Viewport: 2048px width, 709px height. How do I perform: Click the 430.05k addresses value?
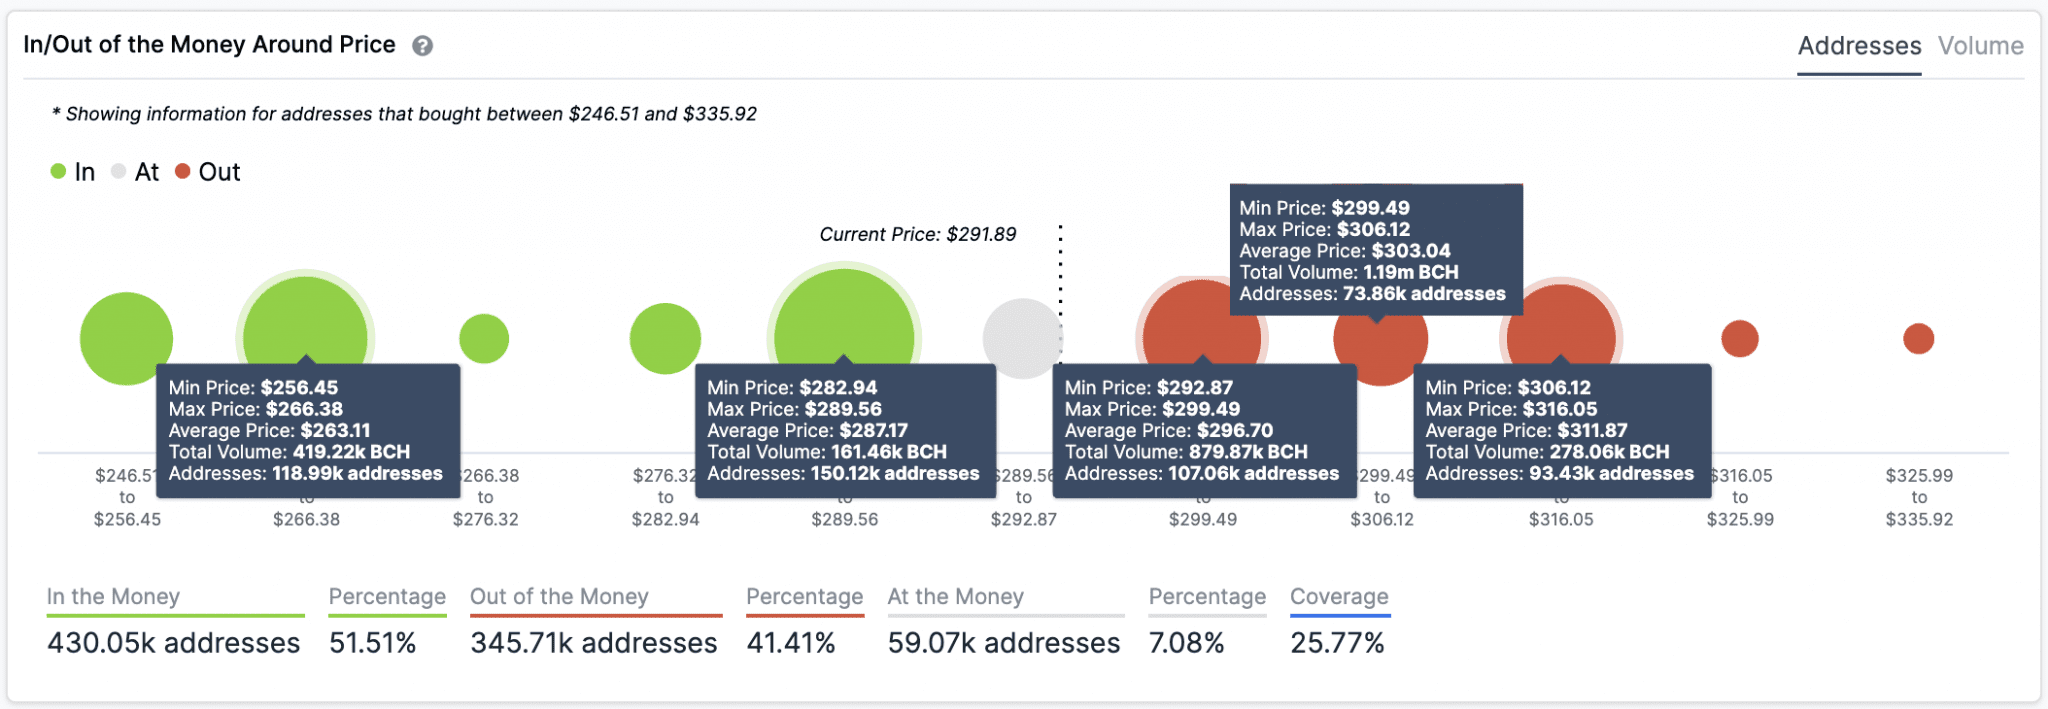[173, 643]
